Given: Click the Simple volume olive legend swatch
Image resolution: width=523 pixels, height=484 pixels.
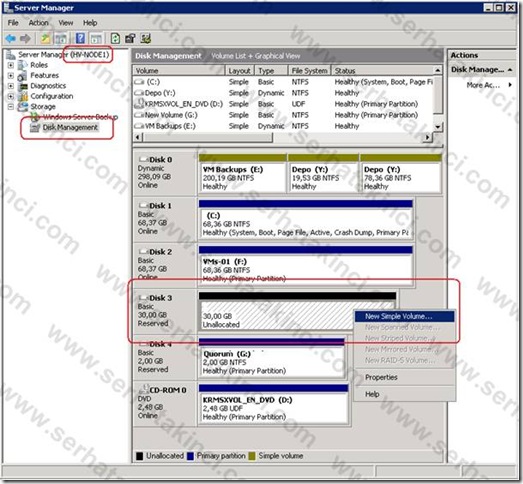Looking at the screenshot, I should (252, 456).
